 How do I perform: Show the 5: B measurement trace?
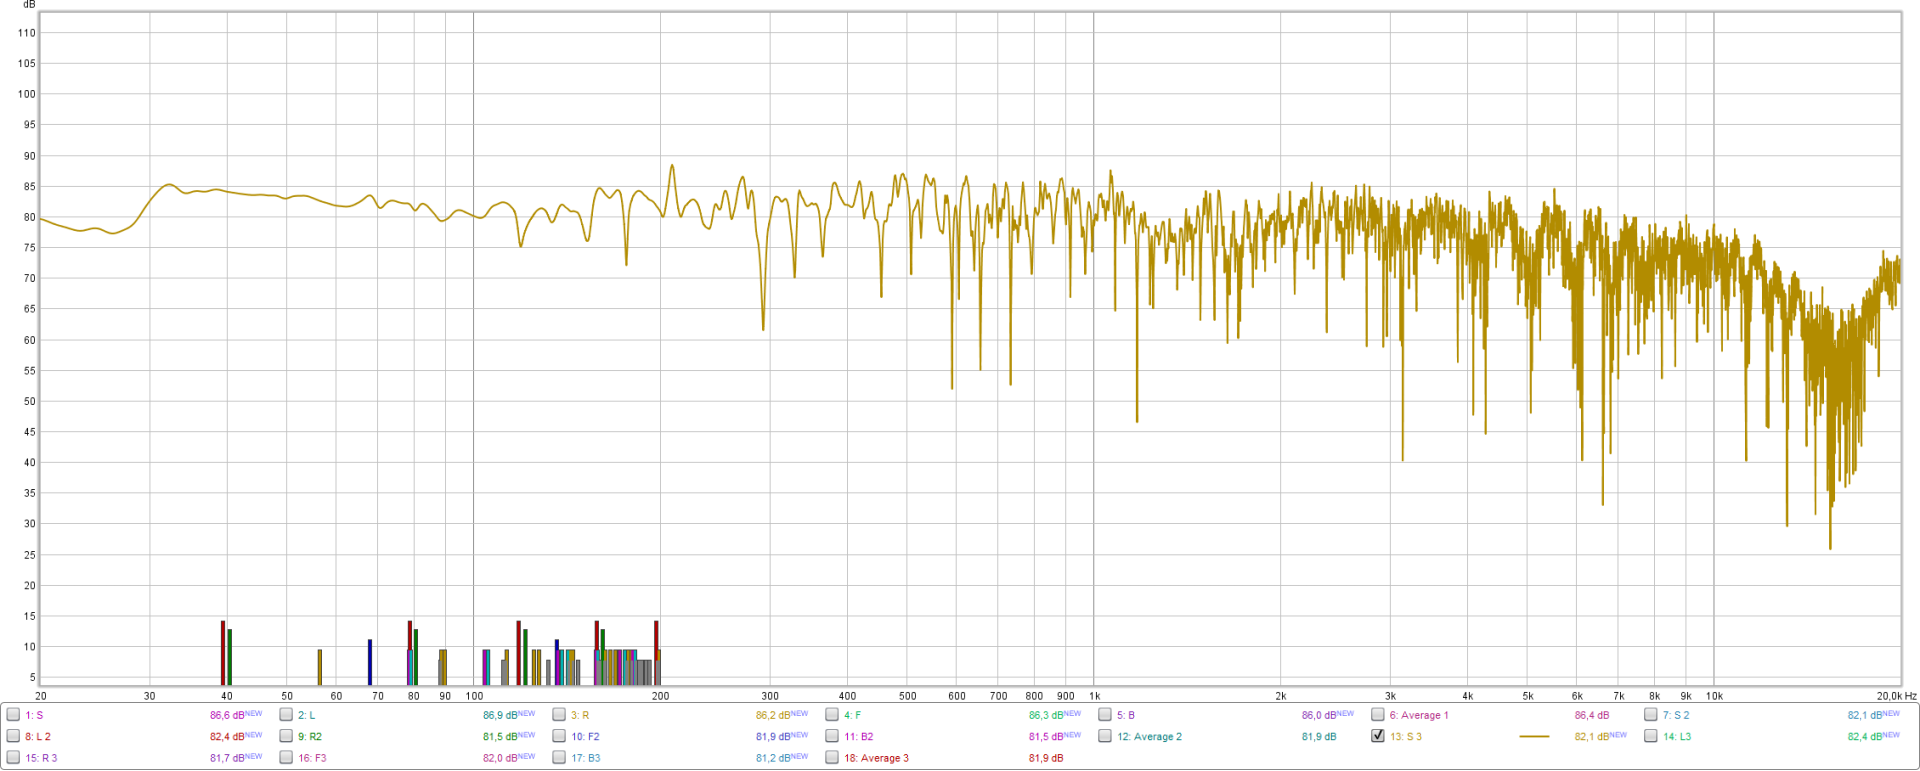1105,715
